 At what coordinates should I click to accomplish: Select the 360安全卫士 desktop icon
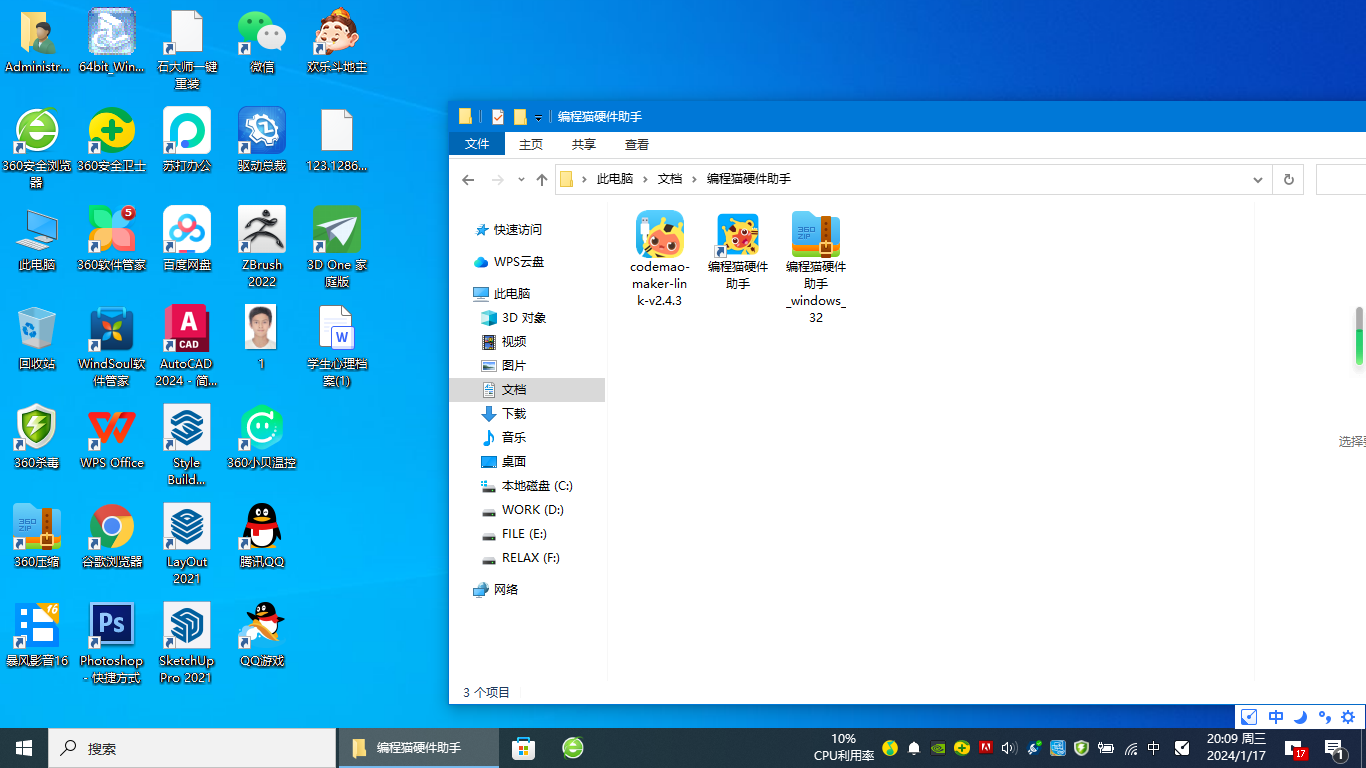click(x=112, y=140)
